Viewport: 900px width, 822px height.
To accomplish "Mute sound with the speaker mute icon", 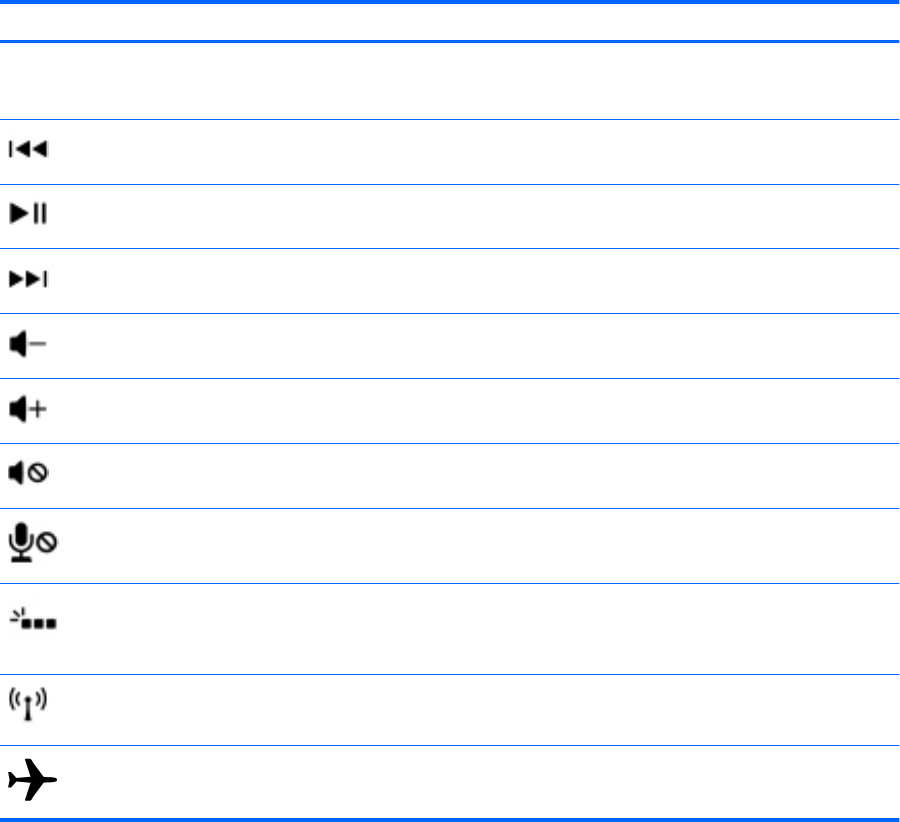I will click(28, 475).
